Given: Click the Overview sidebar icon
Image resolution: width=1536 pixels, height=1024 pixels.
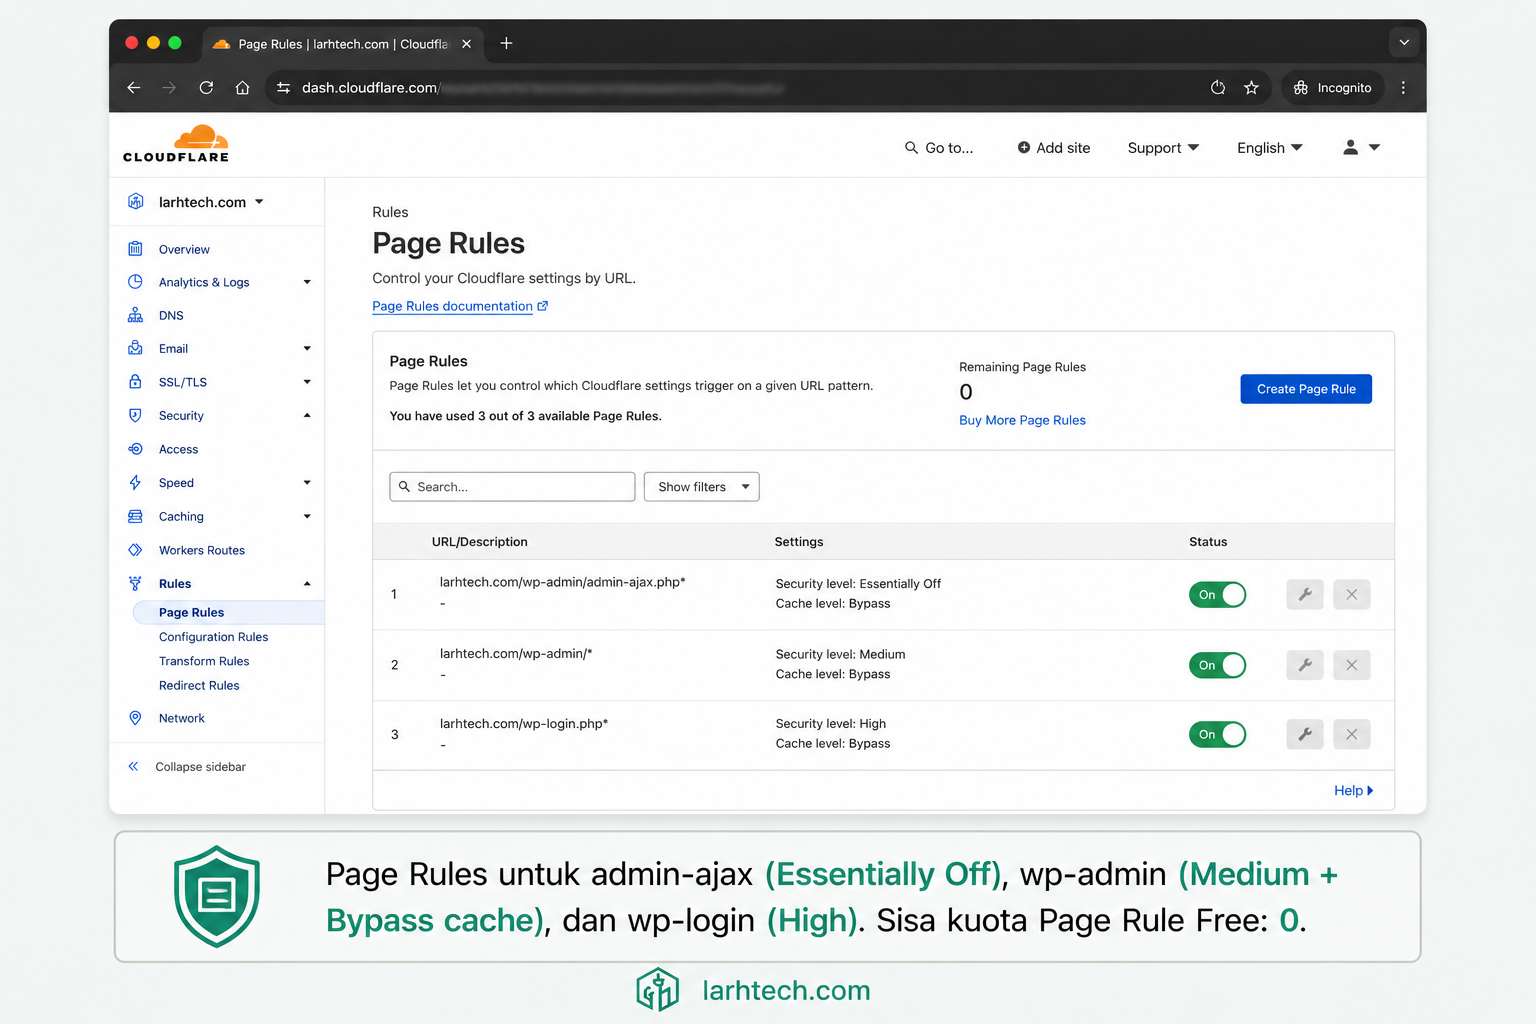Looking at the screenshot, I should [x=135, y=249].
